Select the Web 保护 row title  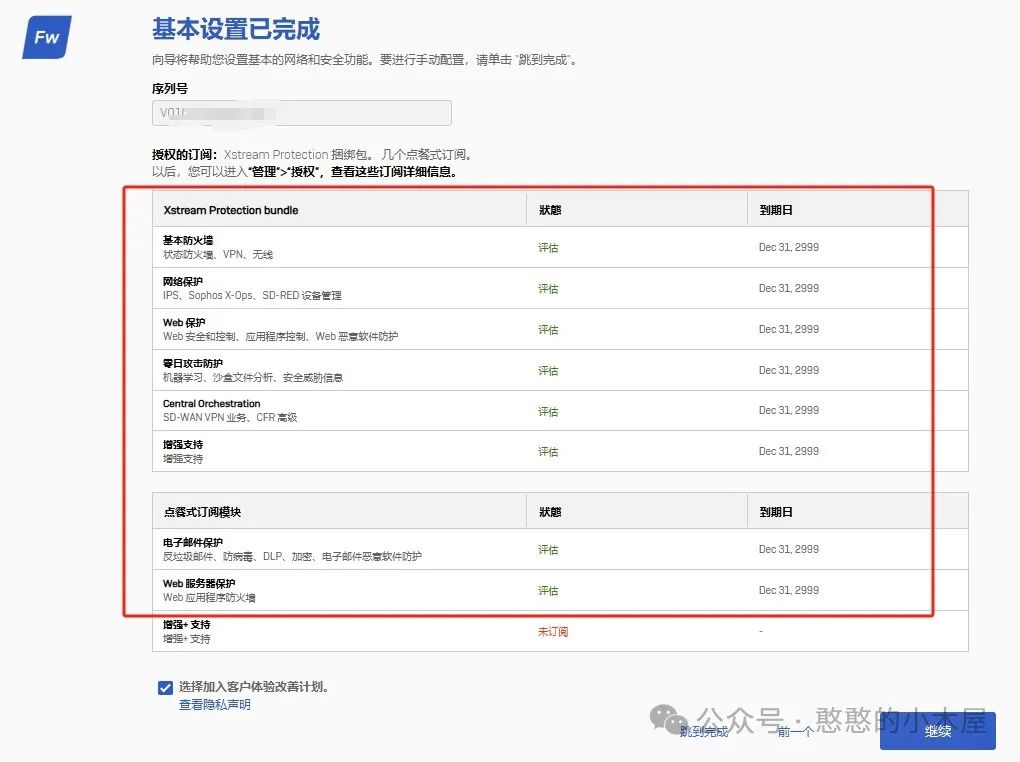[x=184, y=322]
